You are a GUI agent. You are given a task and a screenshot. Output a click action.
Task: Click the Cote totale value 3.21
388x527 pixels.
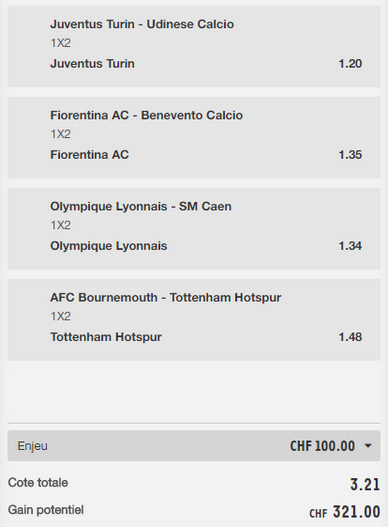tap(365, 484)
